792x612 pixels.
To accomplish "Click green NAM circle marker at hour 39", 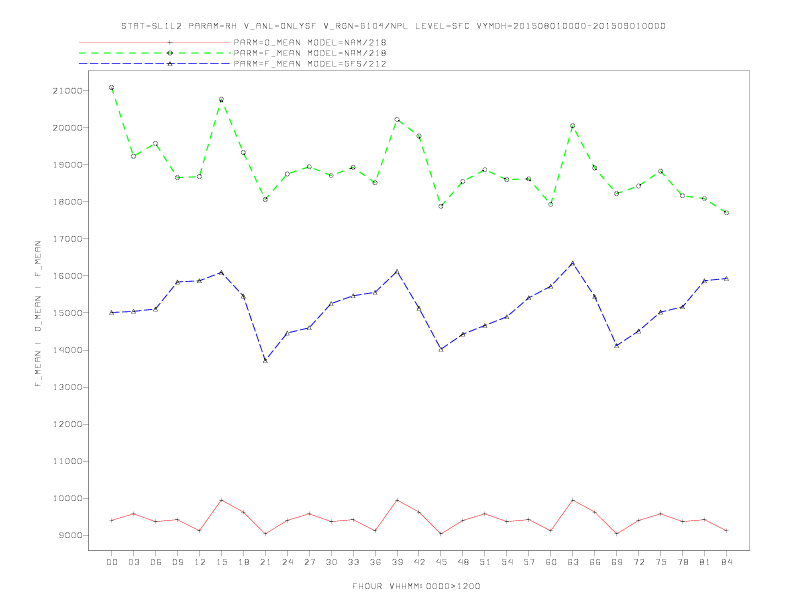I will coord(397,120).
